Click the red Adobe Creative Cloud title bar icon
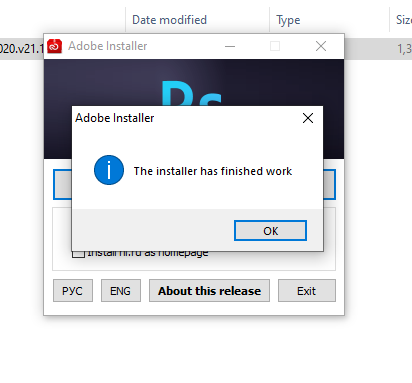Screen dimensions: 412x383 [54, 46]
